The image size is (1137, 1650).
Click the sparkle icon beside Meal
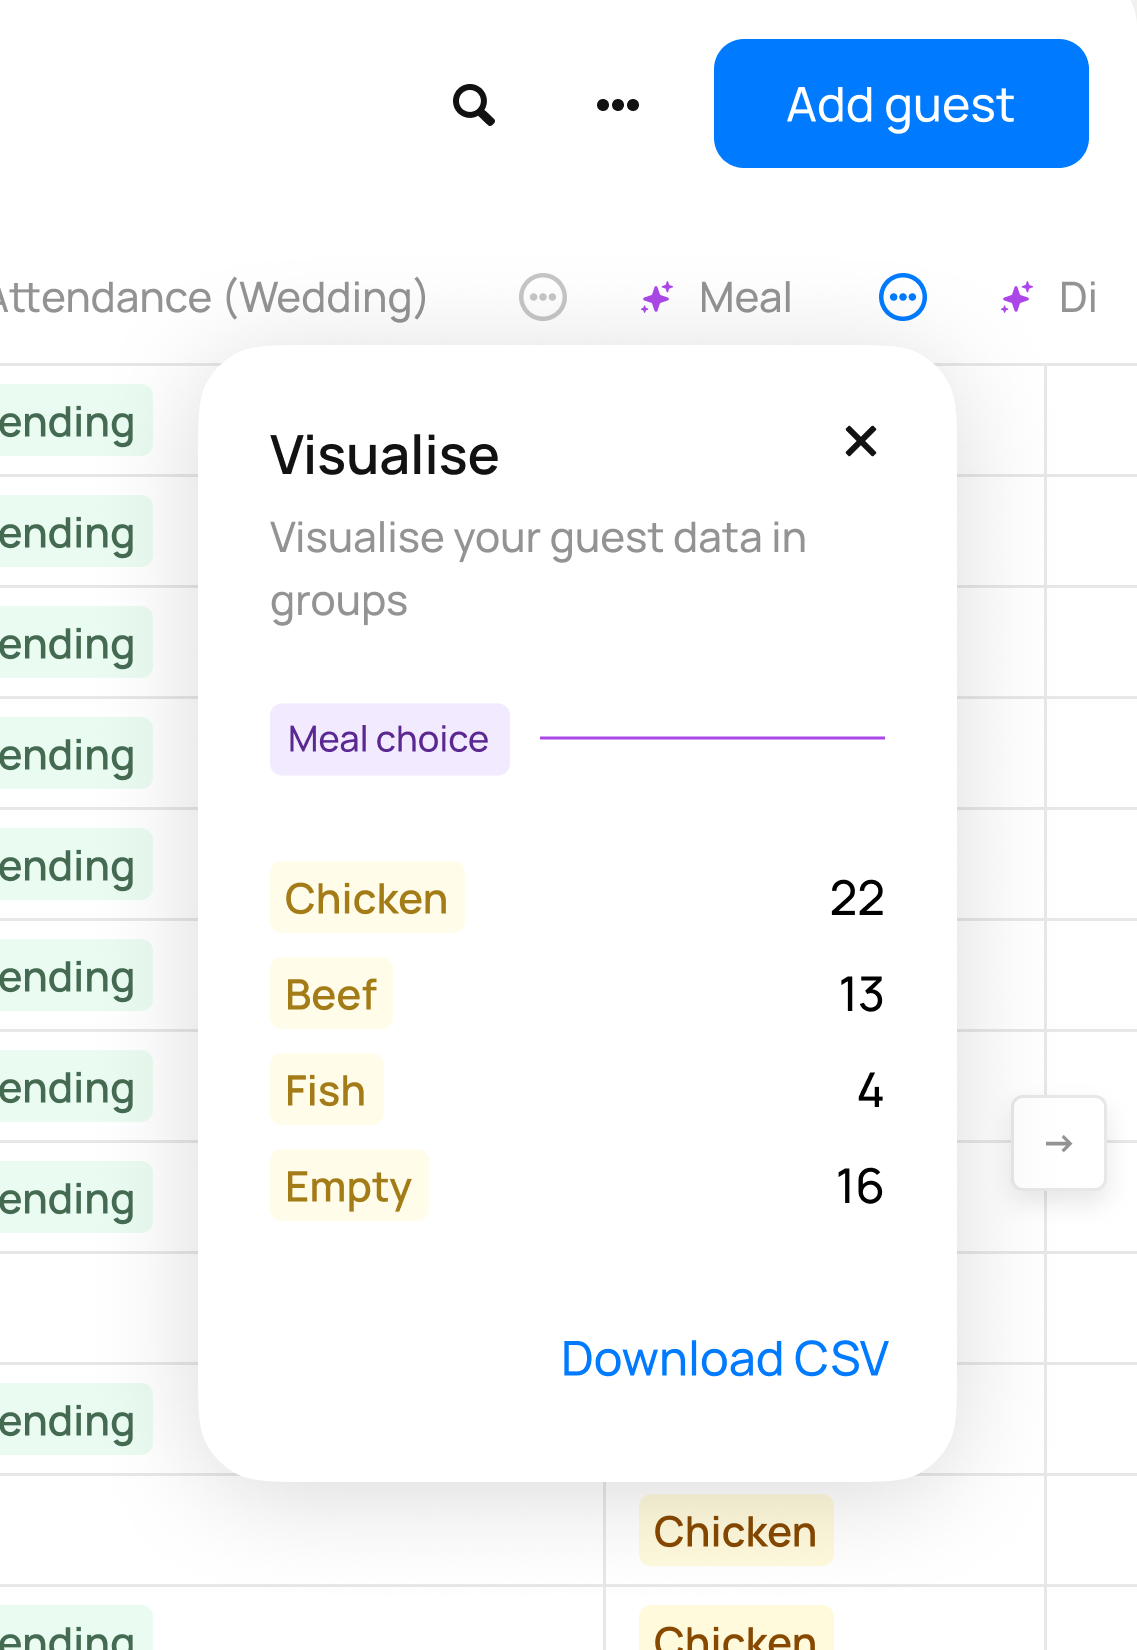(x=657, y=297)
